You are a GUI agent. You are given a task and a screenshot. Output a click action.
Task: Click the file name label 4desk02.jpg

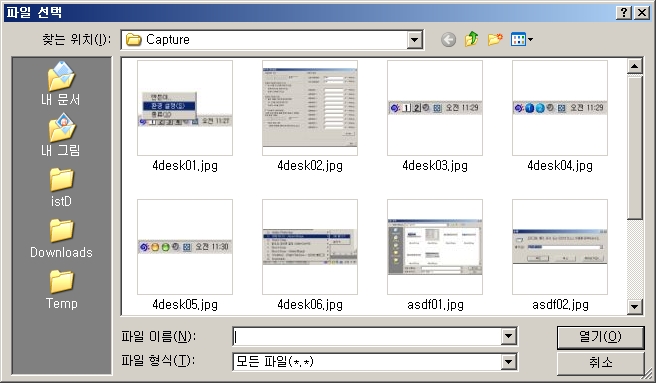point(310,166)
